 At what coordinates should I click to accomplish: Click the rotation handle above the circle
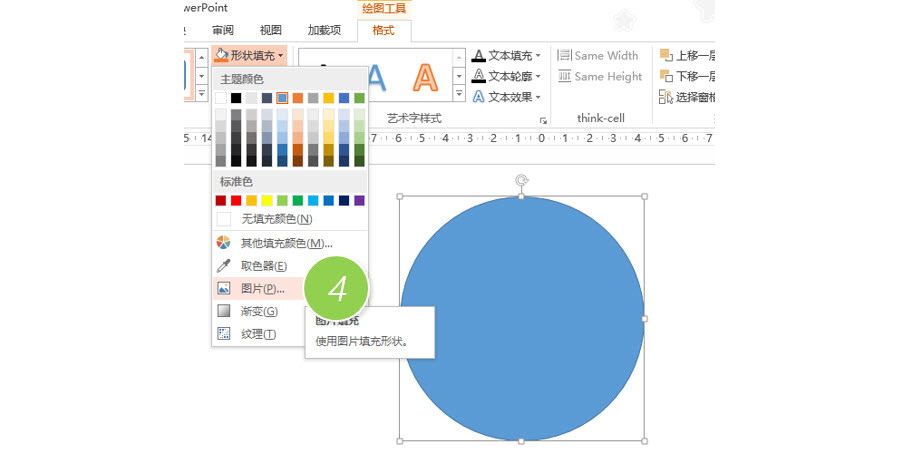point(521,181)
